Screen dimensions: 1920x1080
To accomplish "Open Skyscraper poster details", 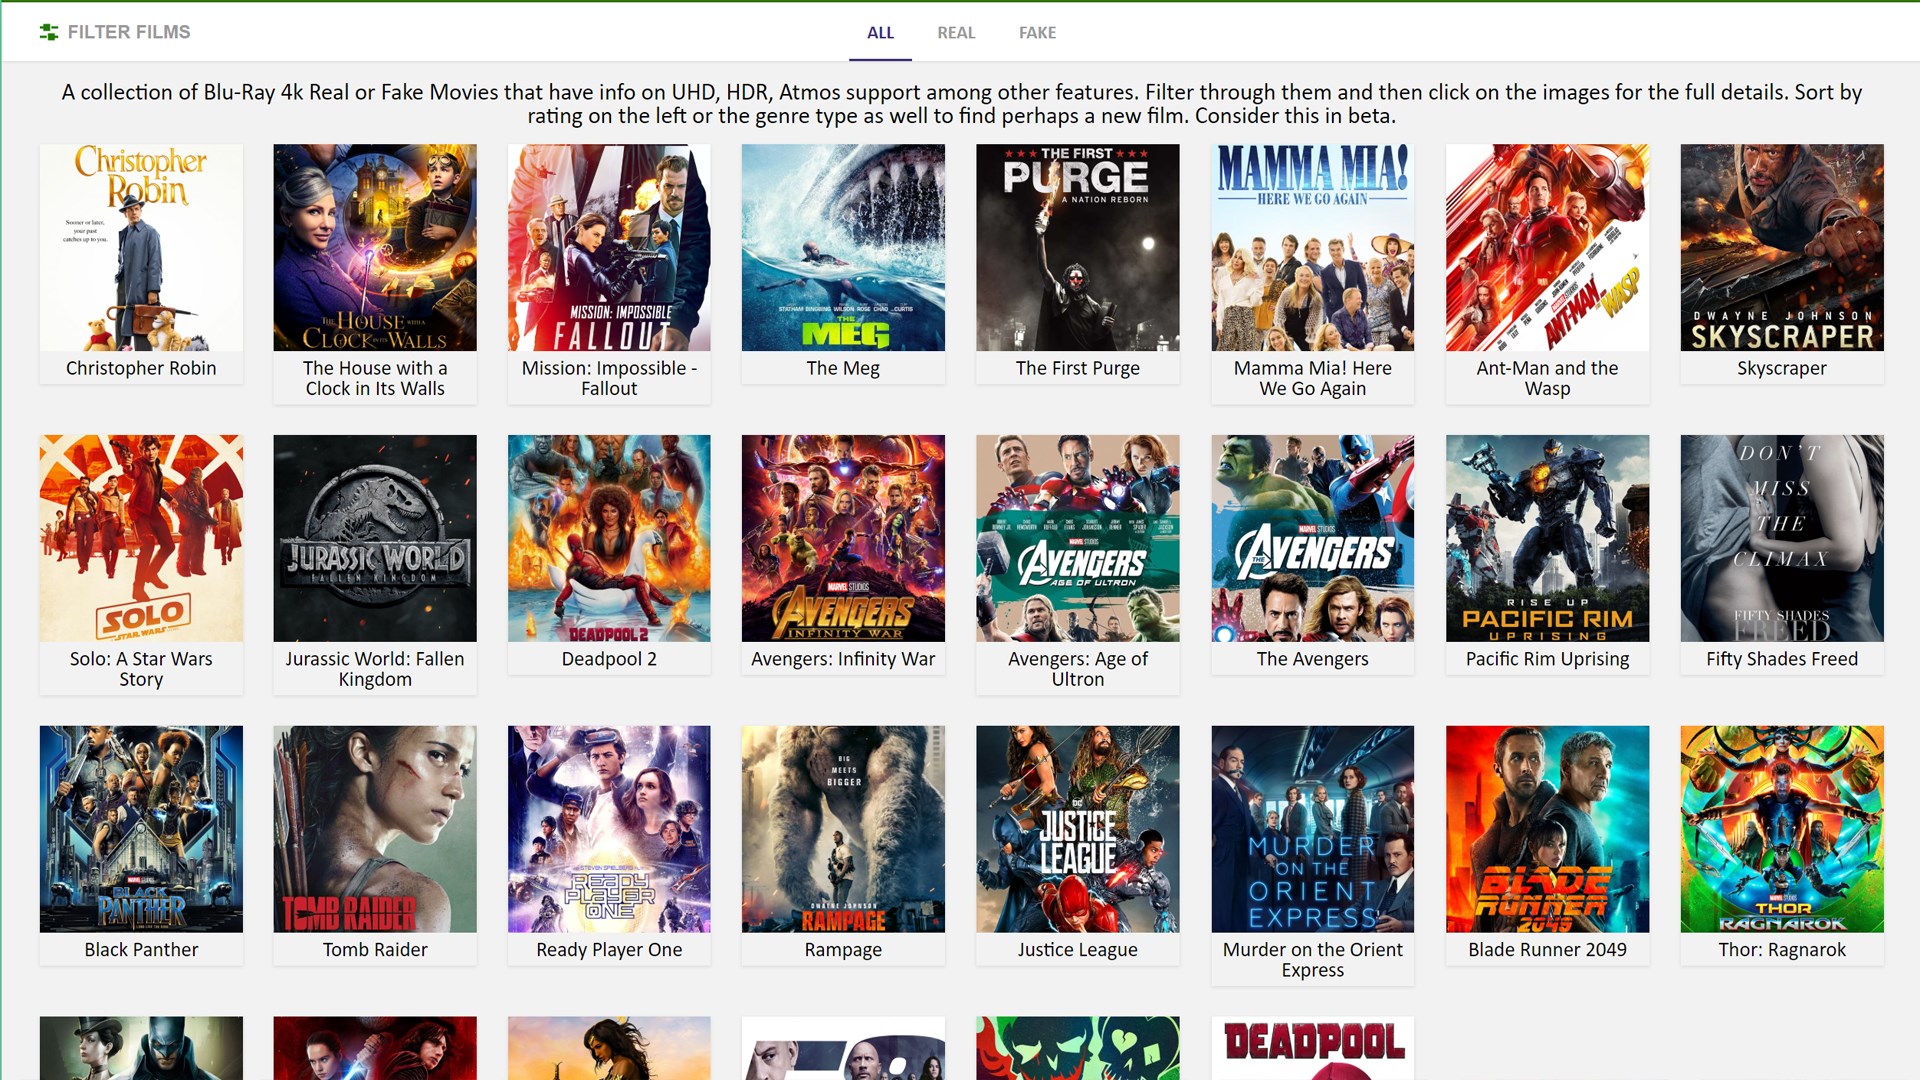I will [1781, 247].
